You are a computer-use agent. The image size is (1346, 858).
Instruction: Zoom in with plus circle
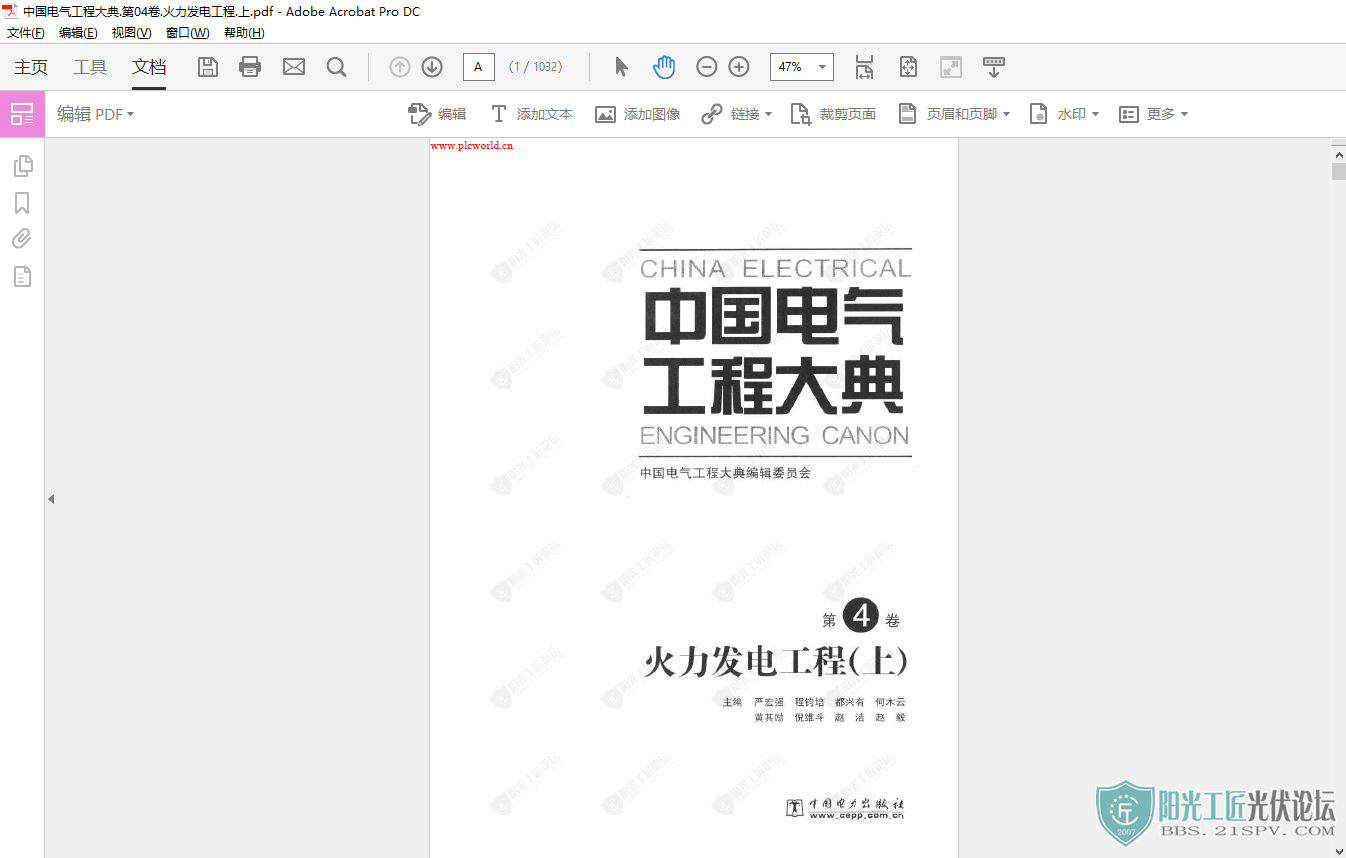coord(739,67)
